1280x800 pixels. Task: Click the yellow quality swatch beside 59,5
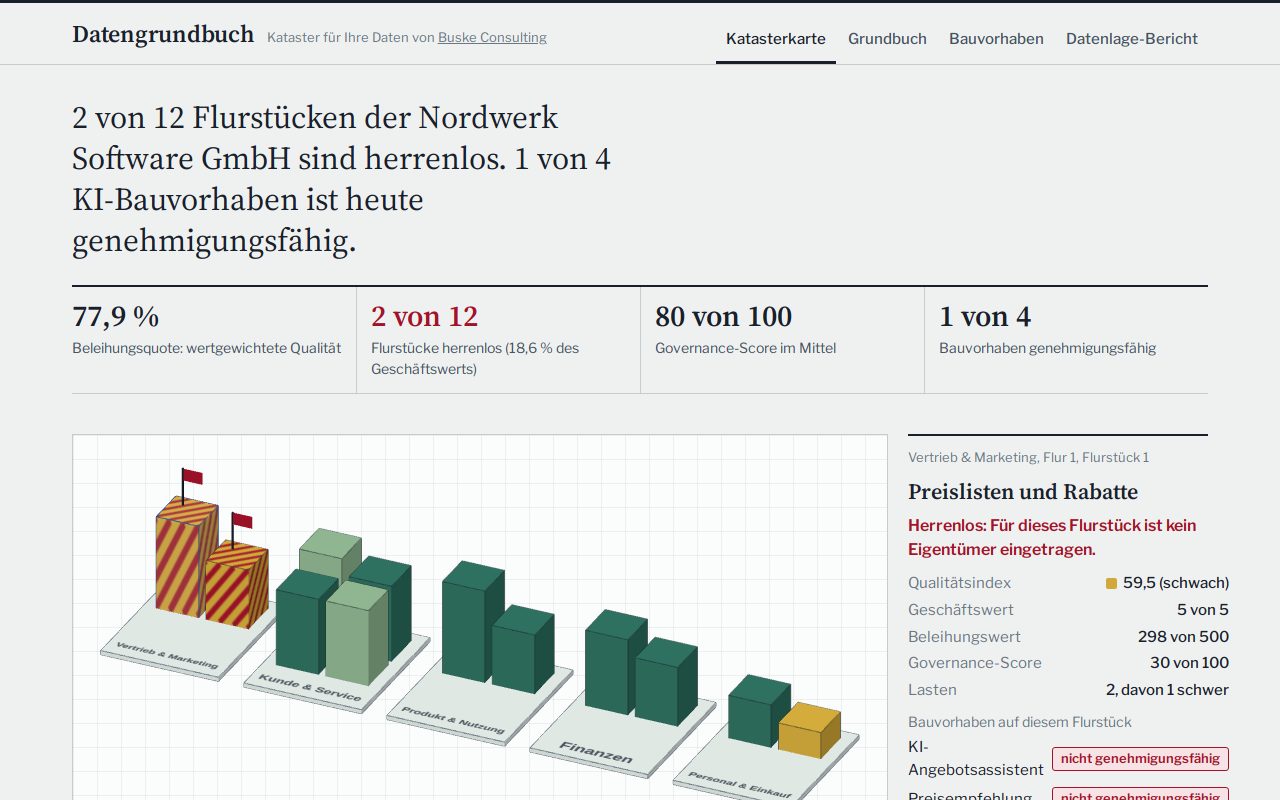coord(1111,583)
